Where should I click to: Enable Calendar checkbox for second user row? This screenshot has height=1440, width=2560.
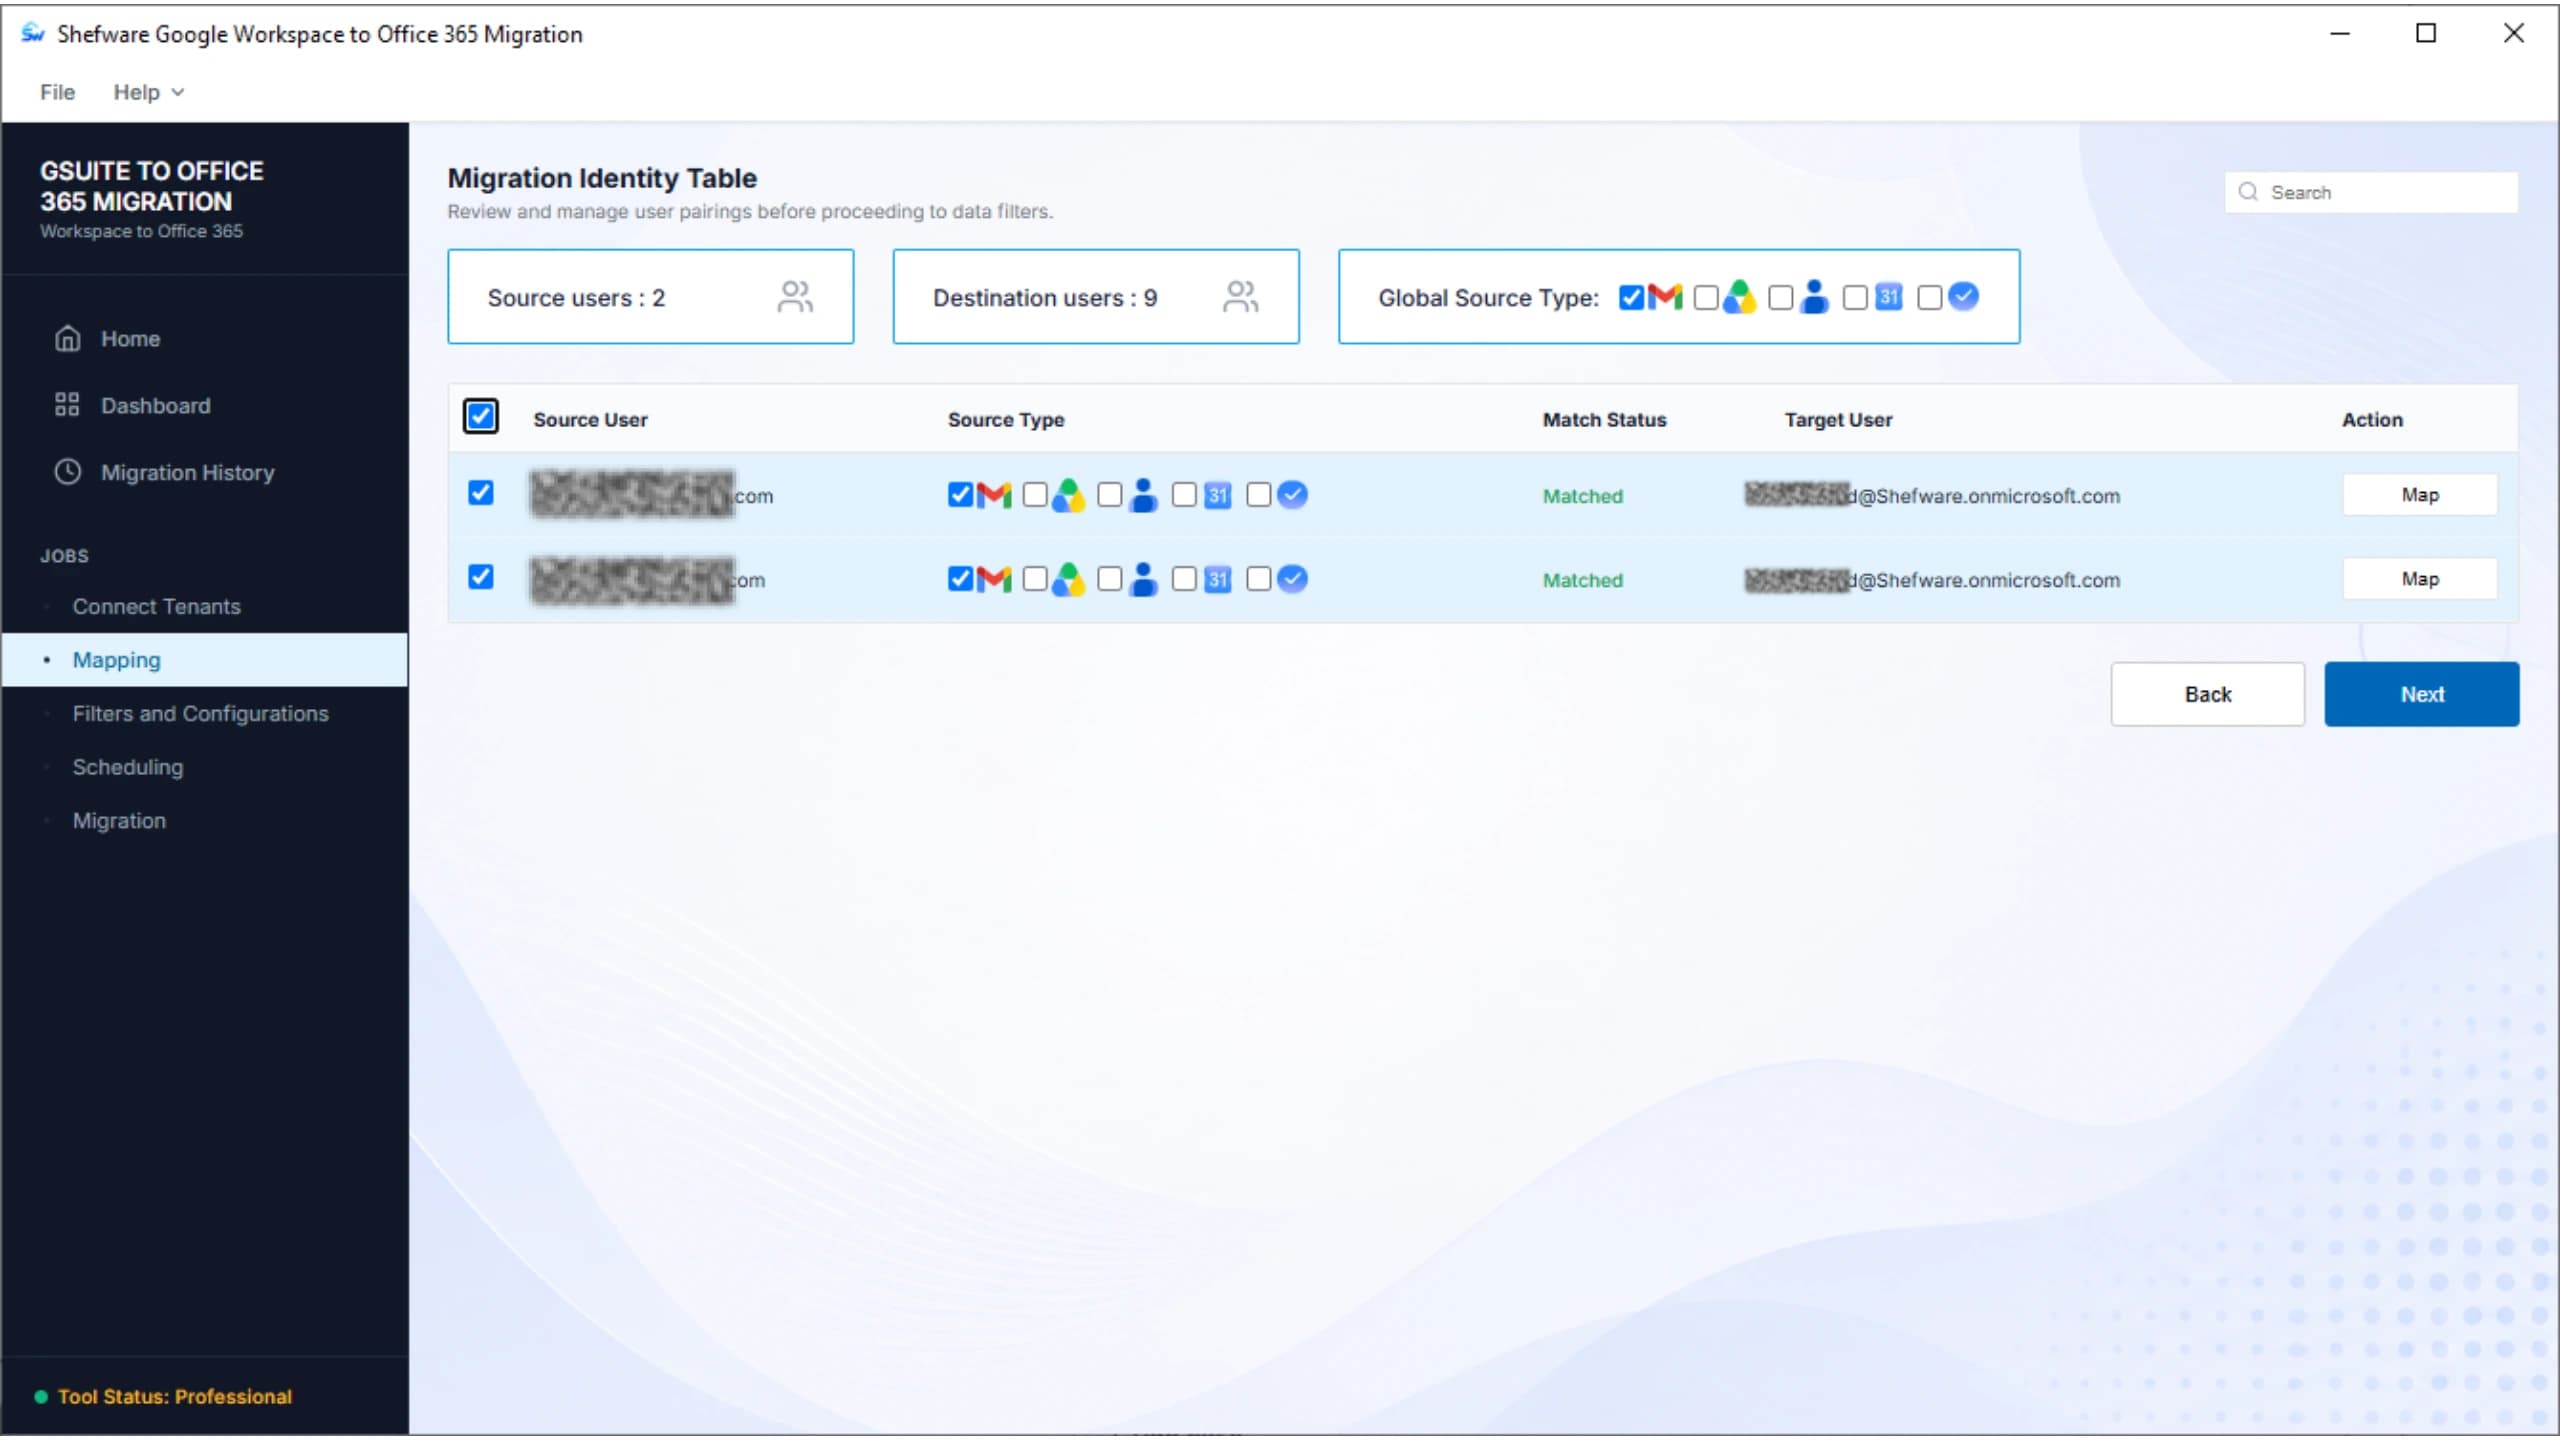click(x=1184, y=579)
